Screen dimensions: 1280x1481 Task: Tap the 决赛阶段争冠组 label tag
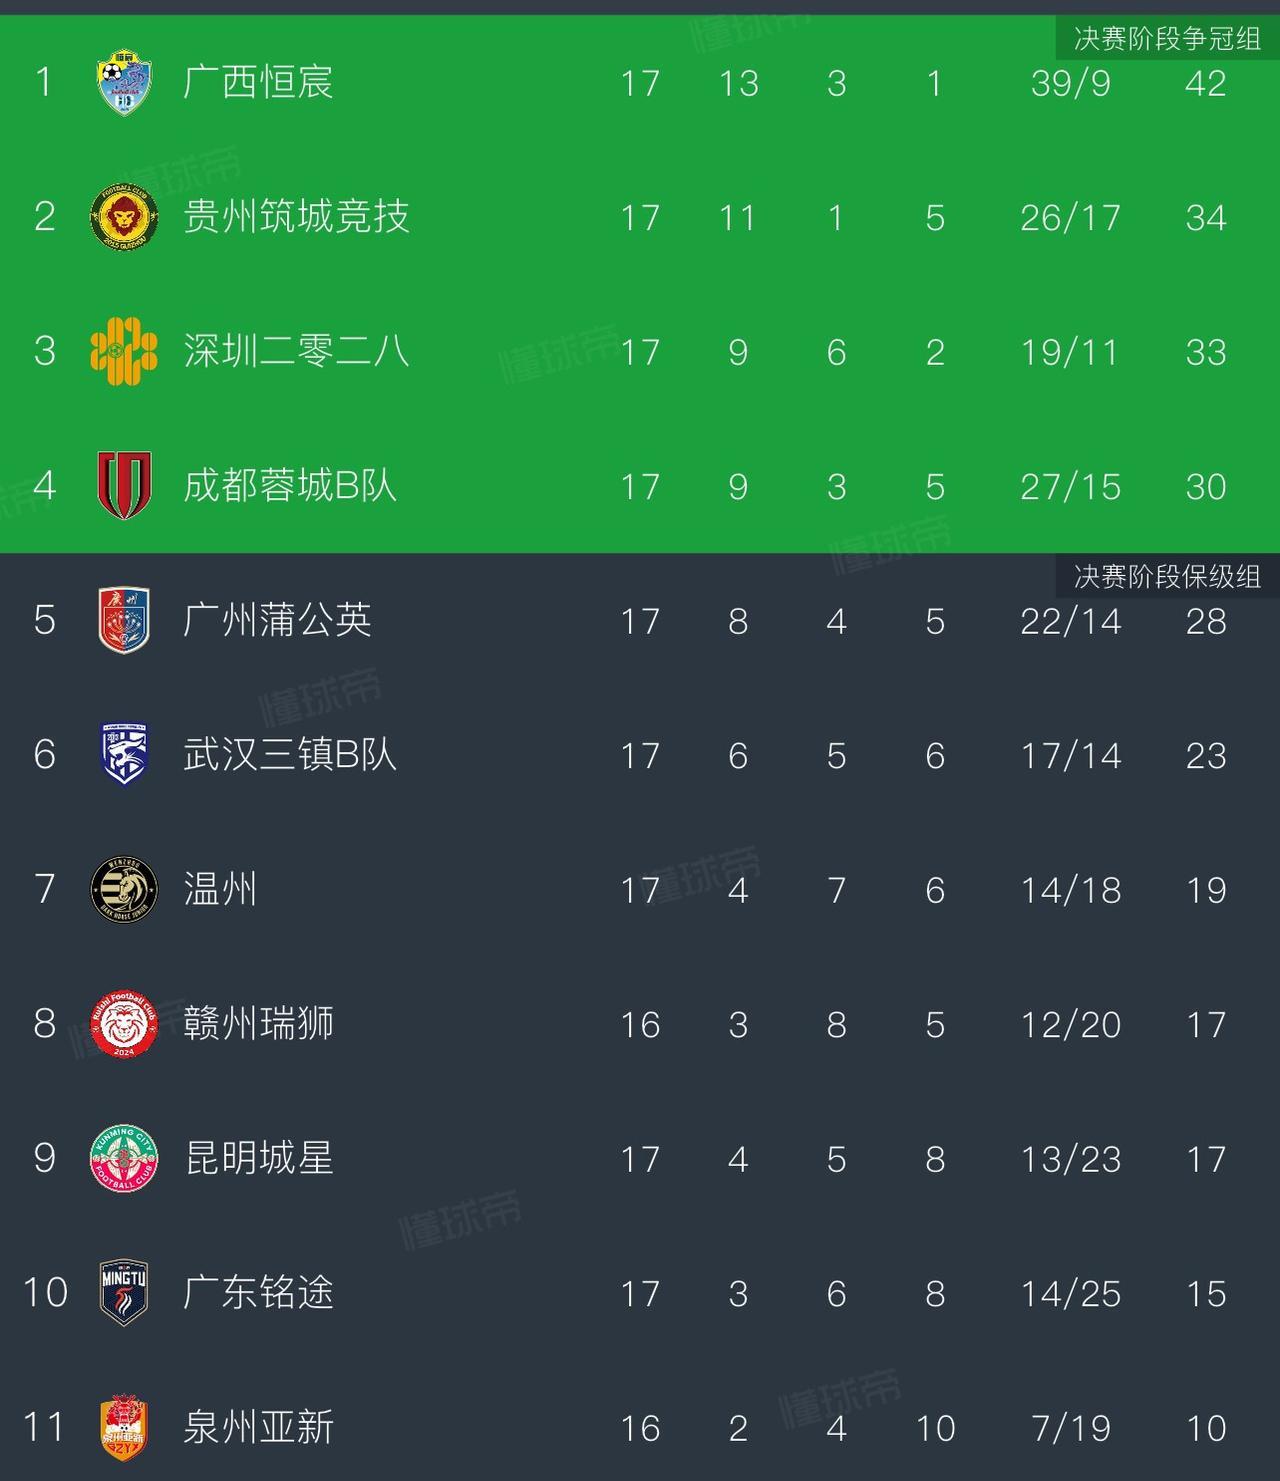pos(1167,38)
